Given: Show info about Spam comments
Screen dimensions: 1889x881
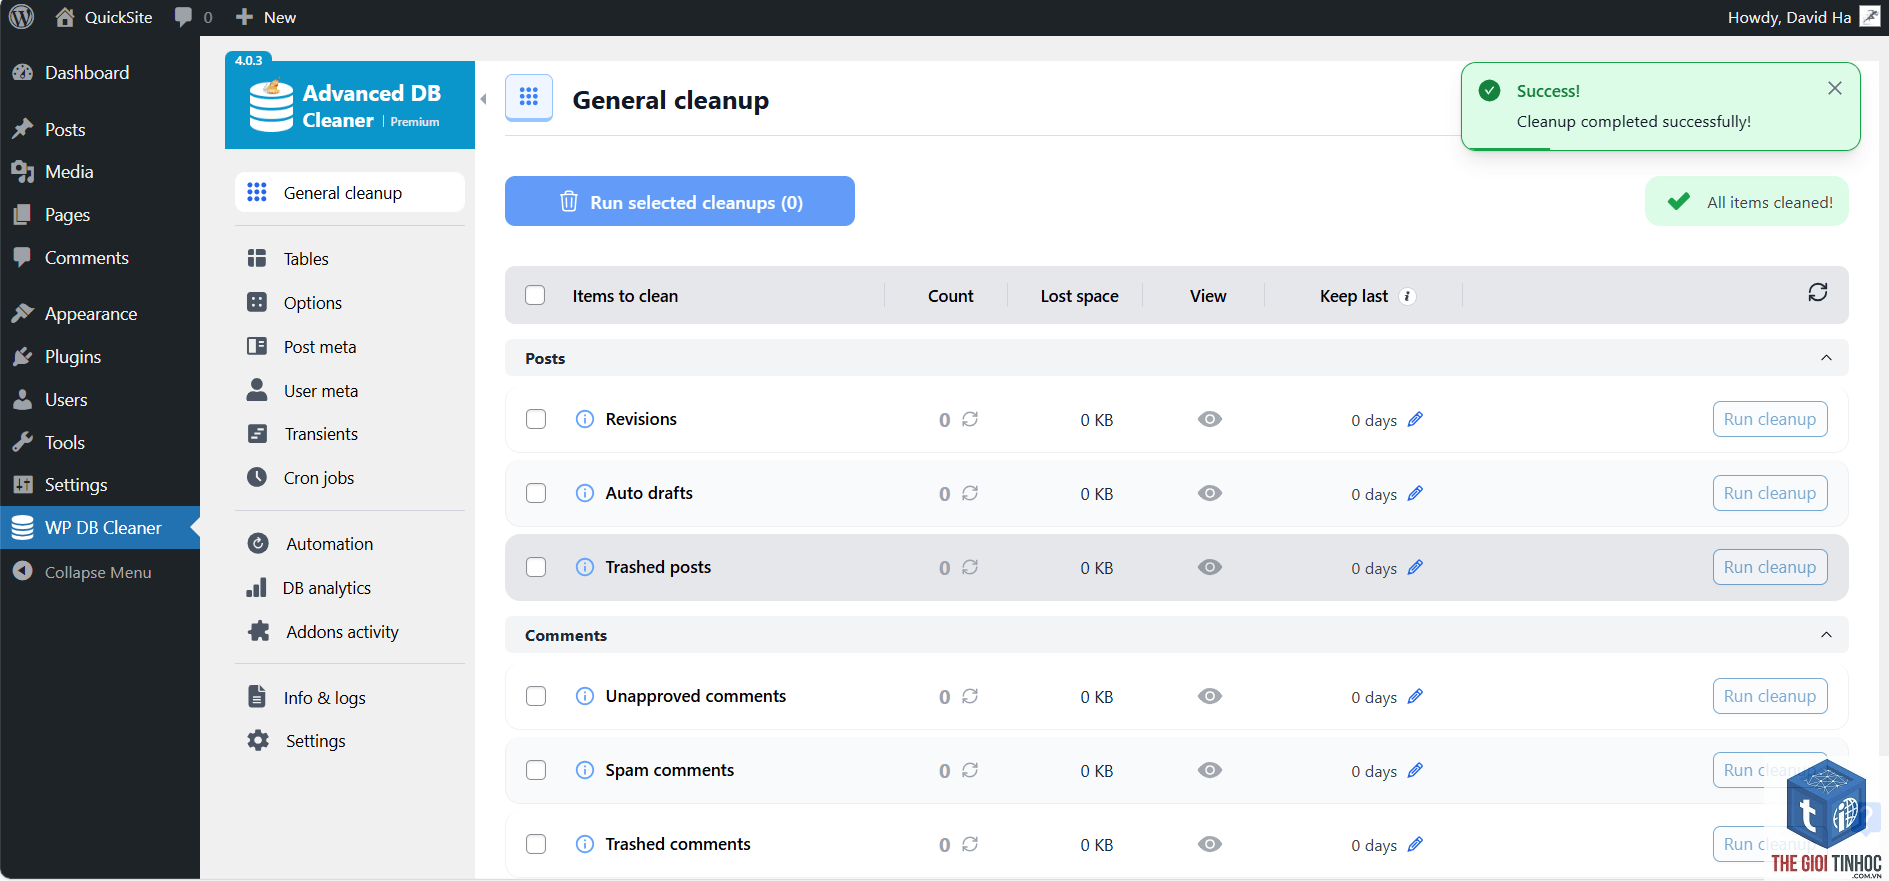Looking at the screenshot, I should 585,770.
